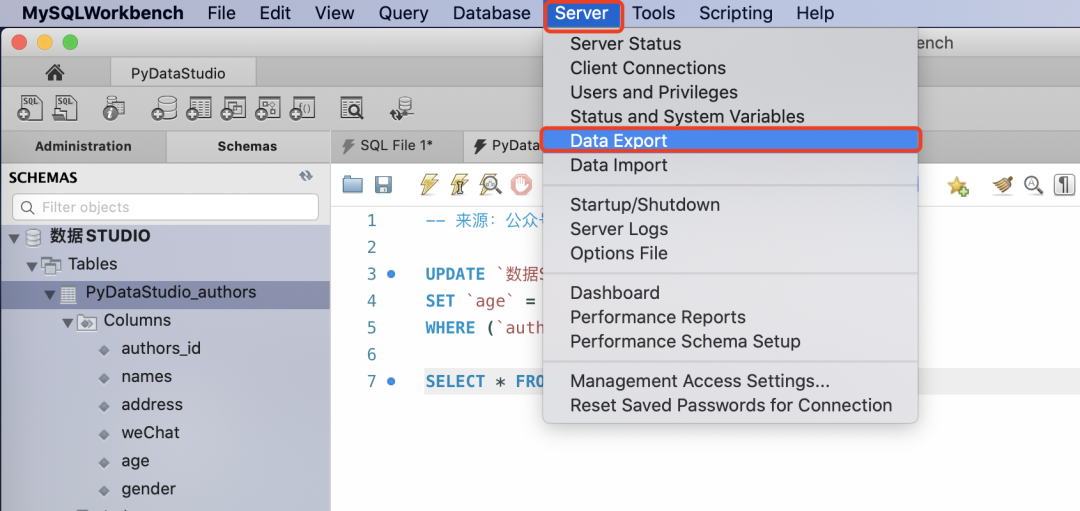Open the MySQLWorkbench application menu

[103, 13]
